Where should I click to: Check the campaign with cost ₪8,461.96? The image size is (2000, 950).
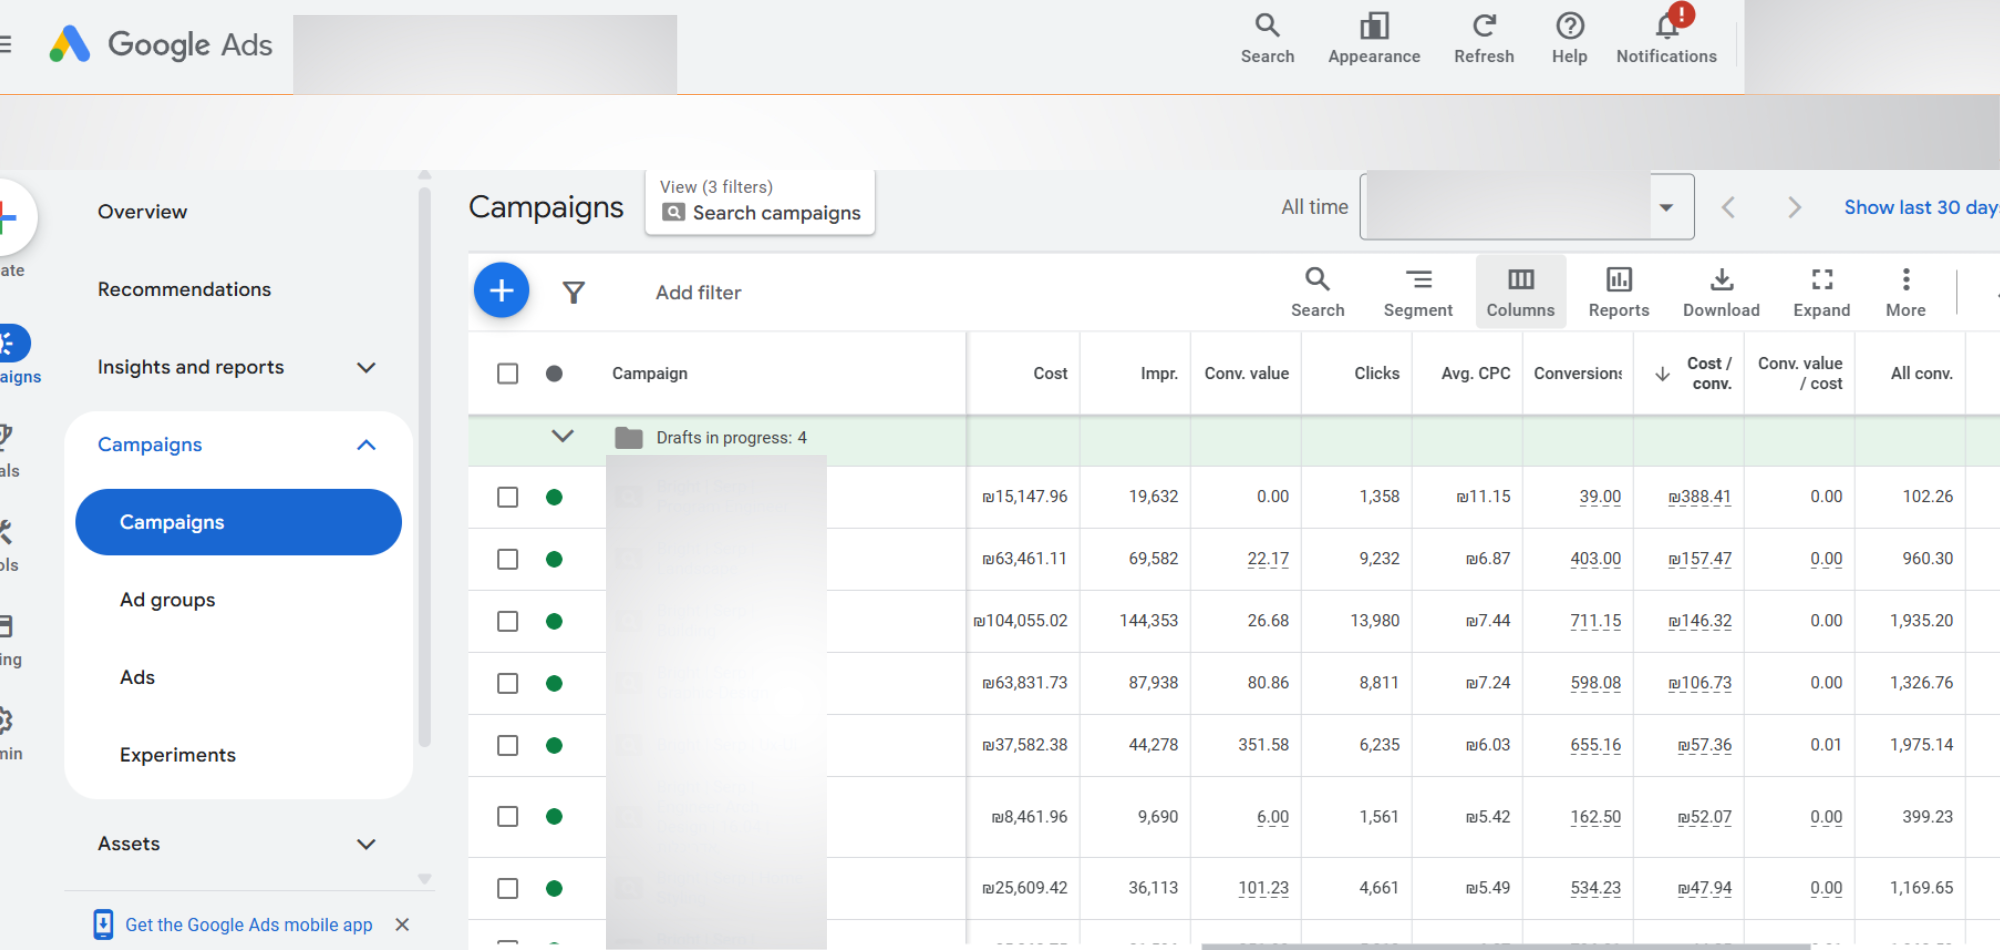coord(508,816)
